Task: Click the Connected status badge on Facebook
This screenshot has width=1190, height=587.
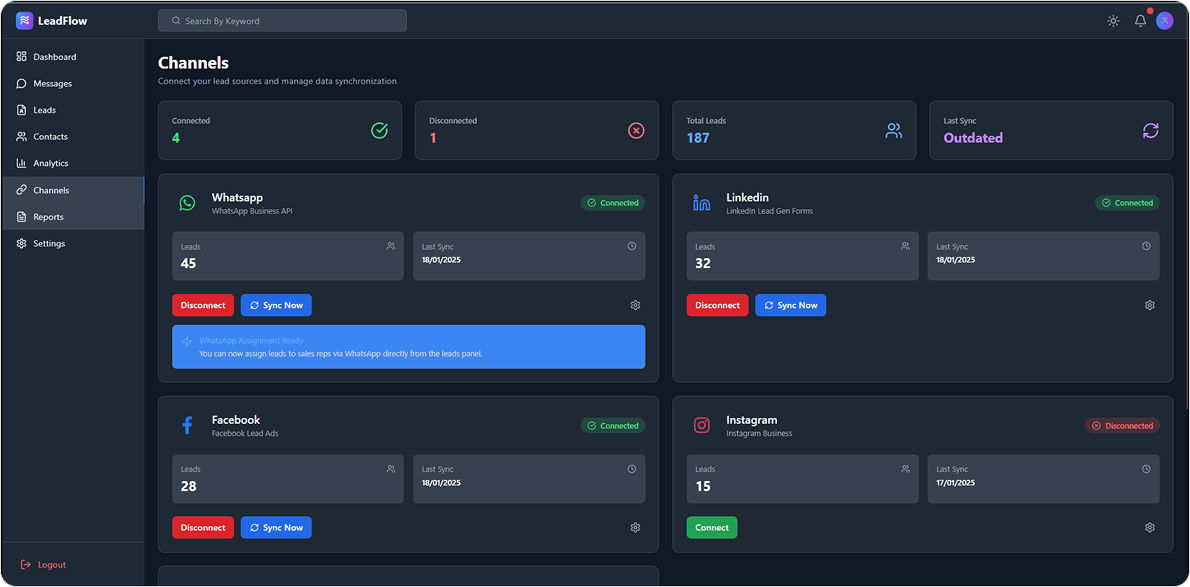Action: pyautogui.click(x=612, y=425)
